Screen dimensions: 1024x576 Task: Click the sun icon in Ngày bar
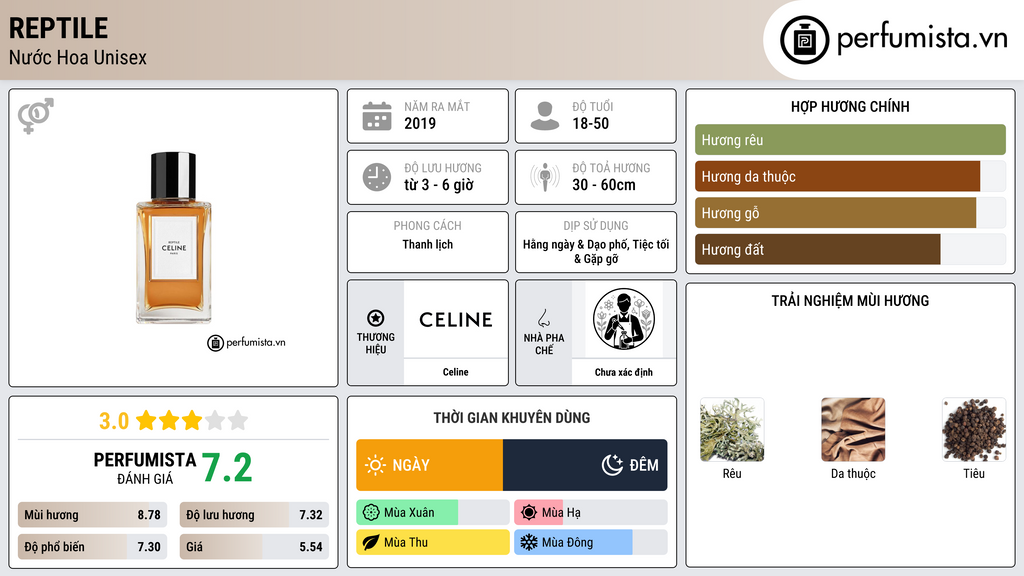click(x=375, y=465)
